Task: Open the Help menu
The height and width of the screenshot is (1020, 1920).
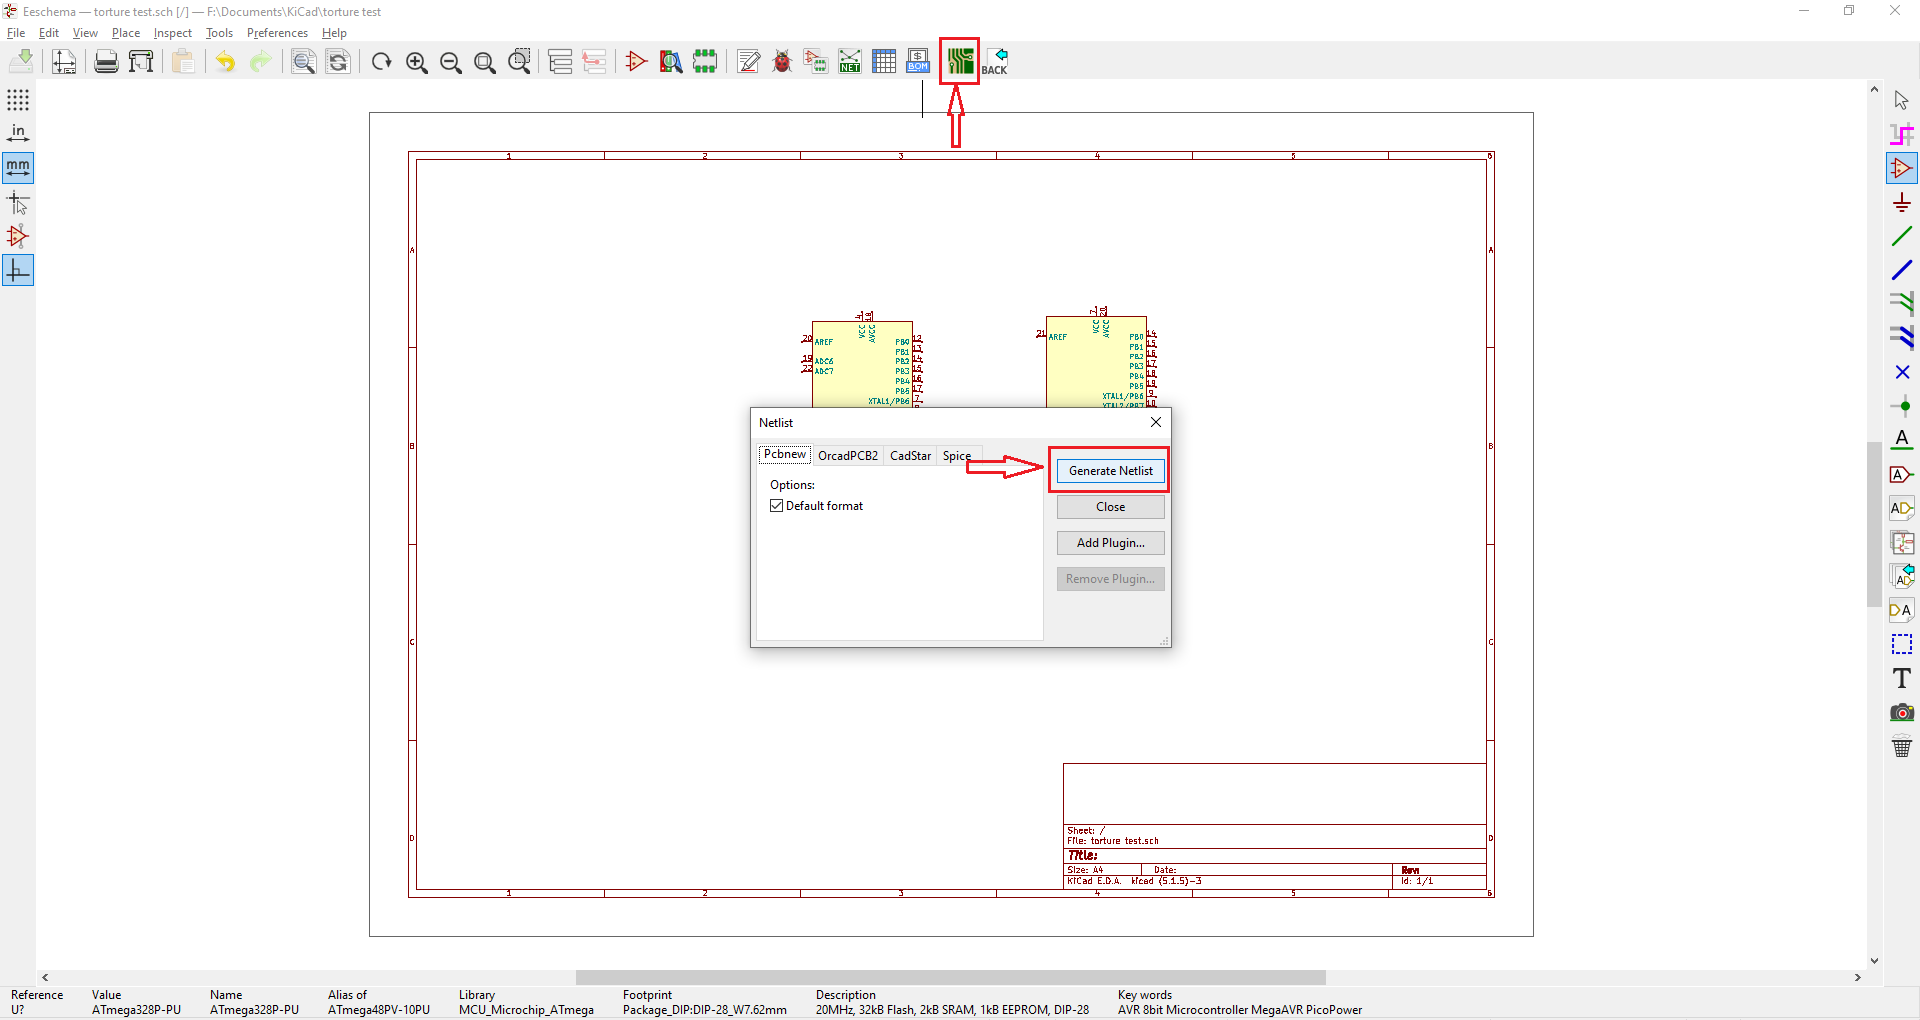Action: tap(334, 33)
